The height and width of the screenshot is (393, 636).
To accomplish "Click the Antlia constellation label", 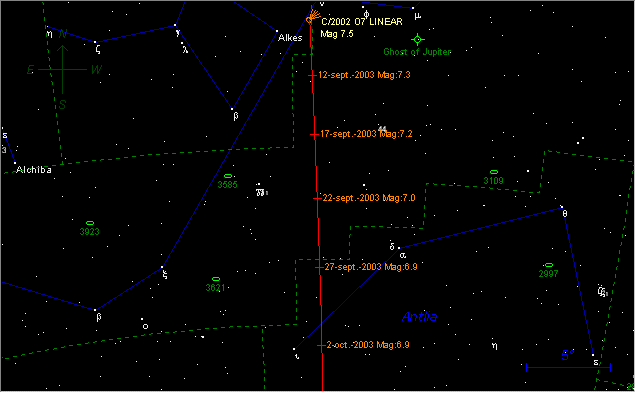I will click(419, 317).
